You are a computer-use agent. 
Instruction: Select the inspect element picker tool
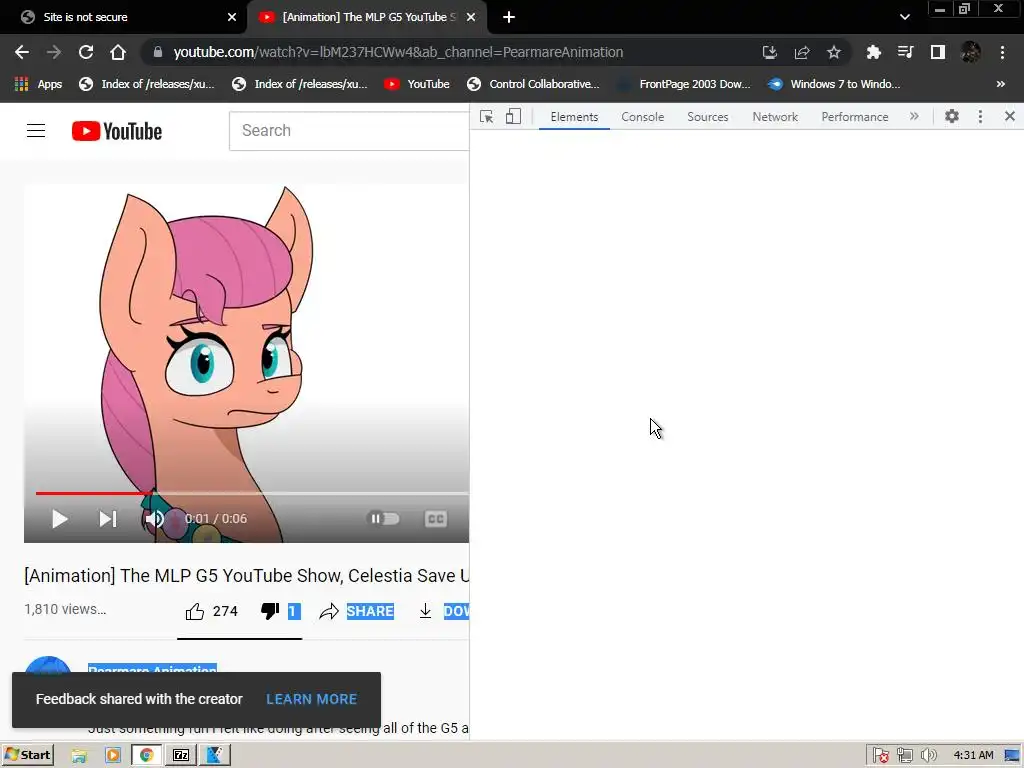pos(487,116)
